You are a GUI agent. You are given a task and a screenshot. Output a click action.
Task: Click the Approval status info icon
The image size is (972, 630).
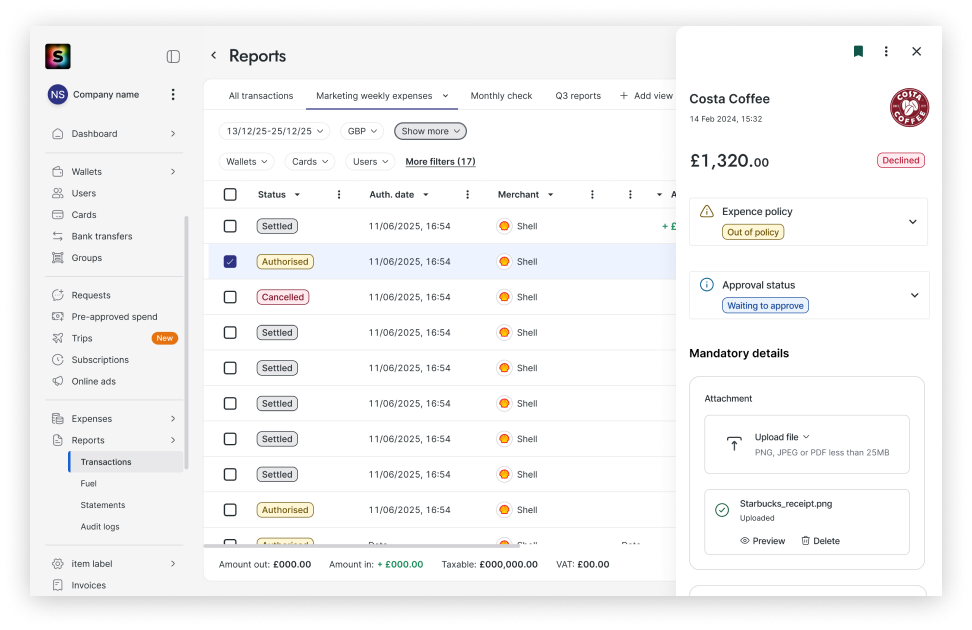click(x=707, y=285)
